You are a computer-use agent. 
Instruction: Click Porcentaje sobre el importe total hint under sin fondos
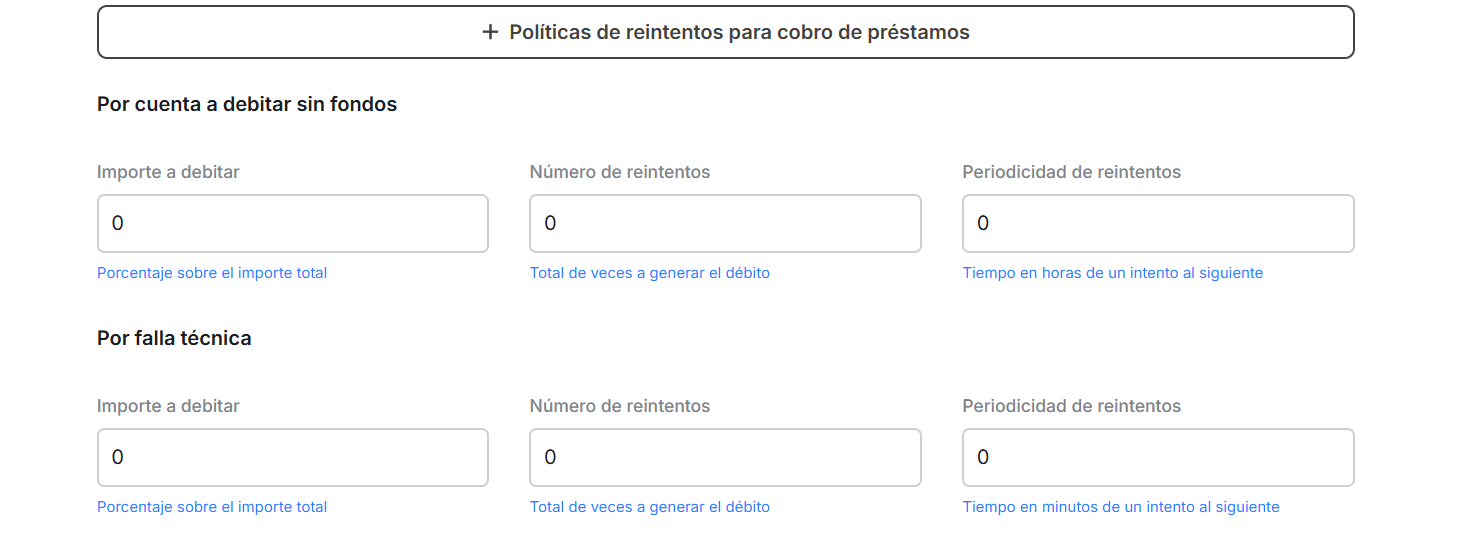[212, 273]
